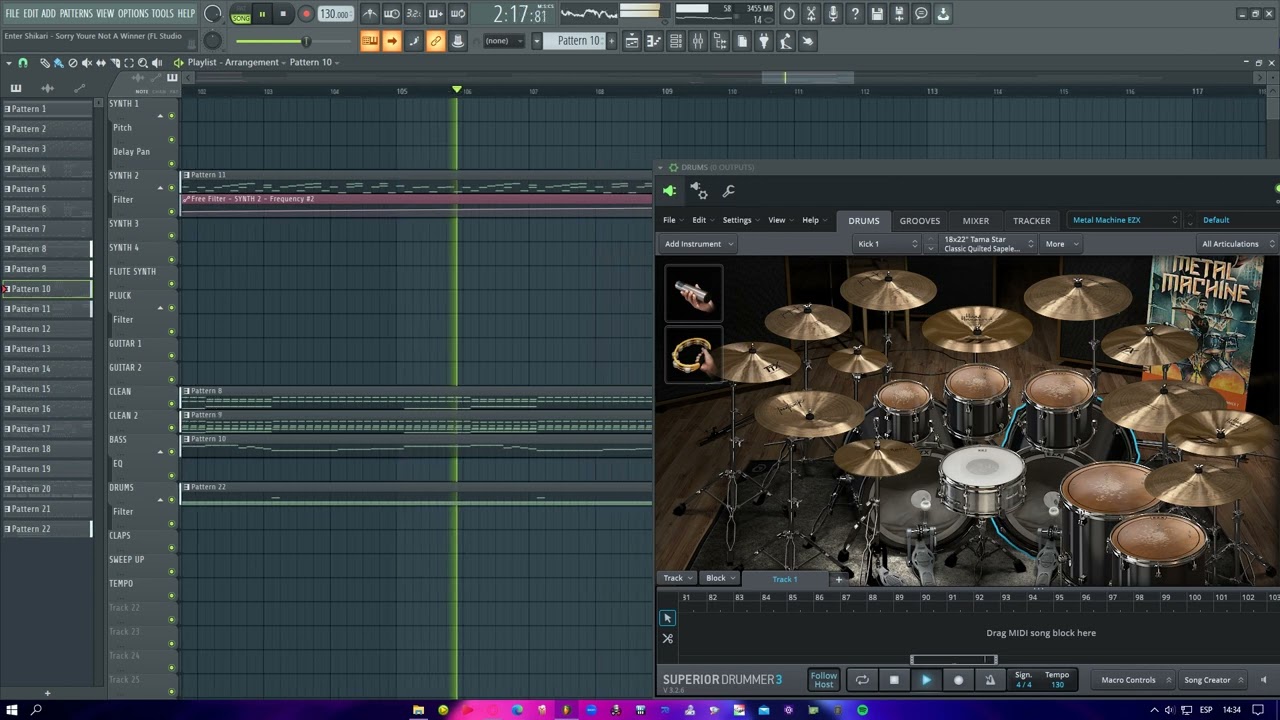The image size is (1280, 720).
Task: Open the plugin picker plug icon
Action: (x=764, y=41)
